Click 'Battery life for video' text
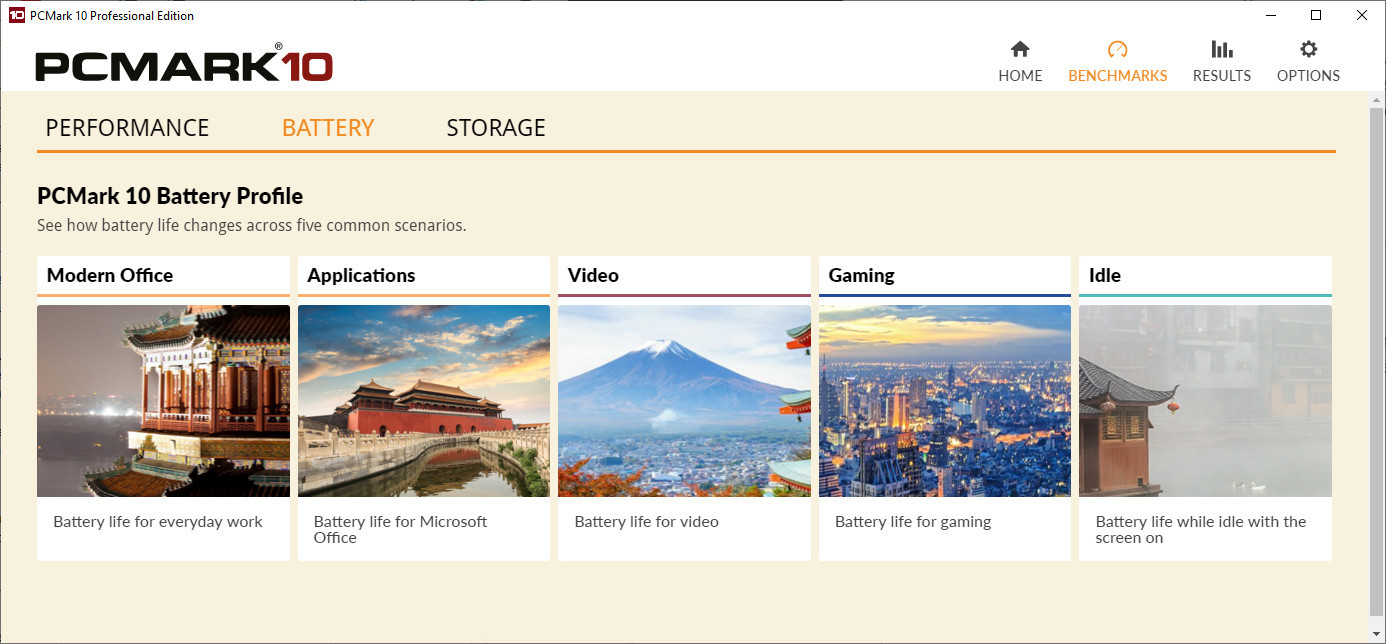This screenshot has height=644, width=1386. pyautogui.click(x=646, y=522)
